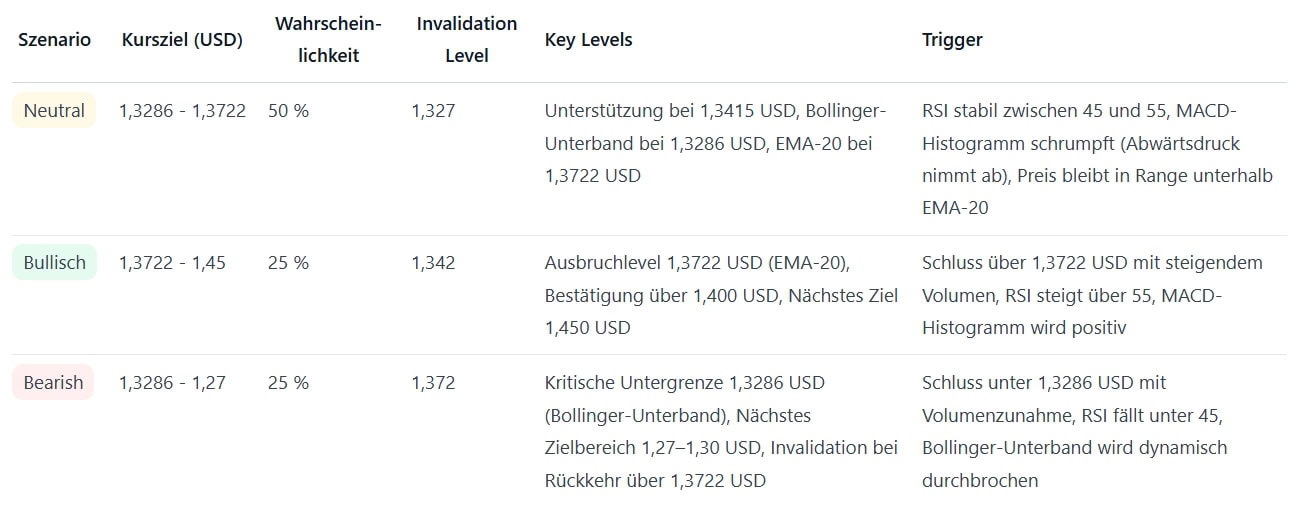This screenshot has width=1316, height=508.
Task: Select the Key Levels column header
Action: [588, 40]
